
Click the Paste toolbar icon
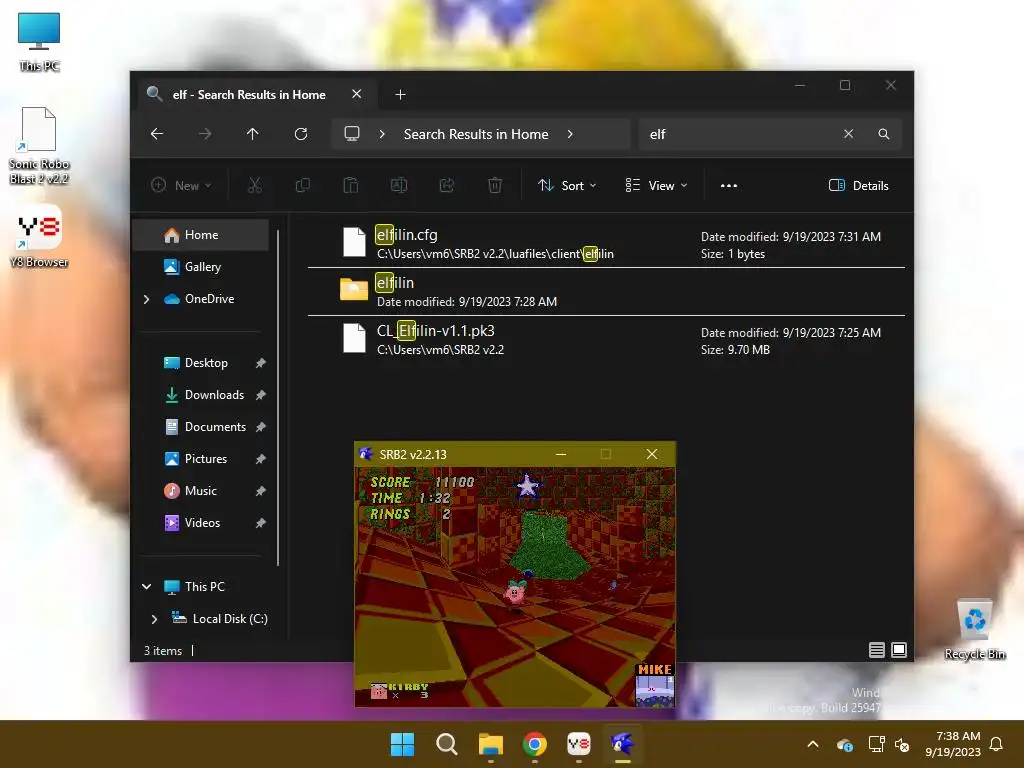(x=351, y=185)
